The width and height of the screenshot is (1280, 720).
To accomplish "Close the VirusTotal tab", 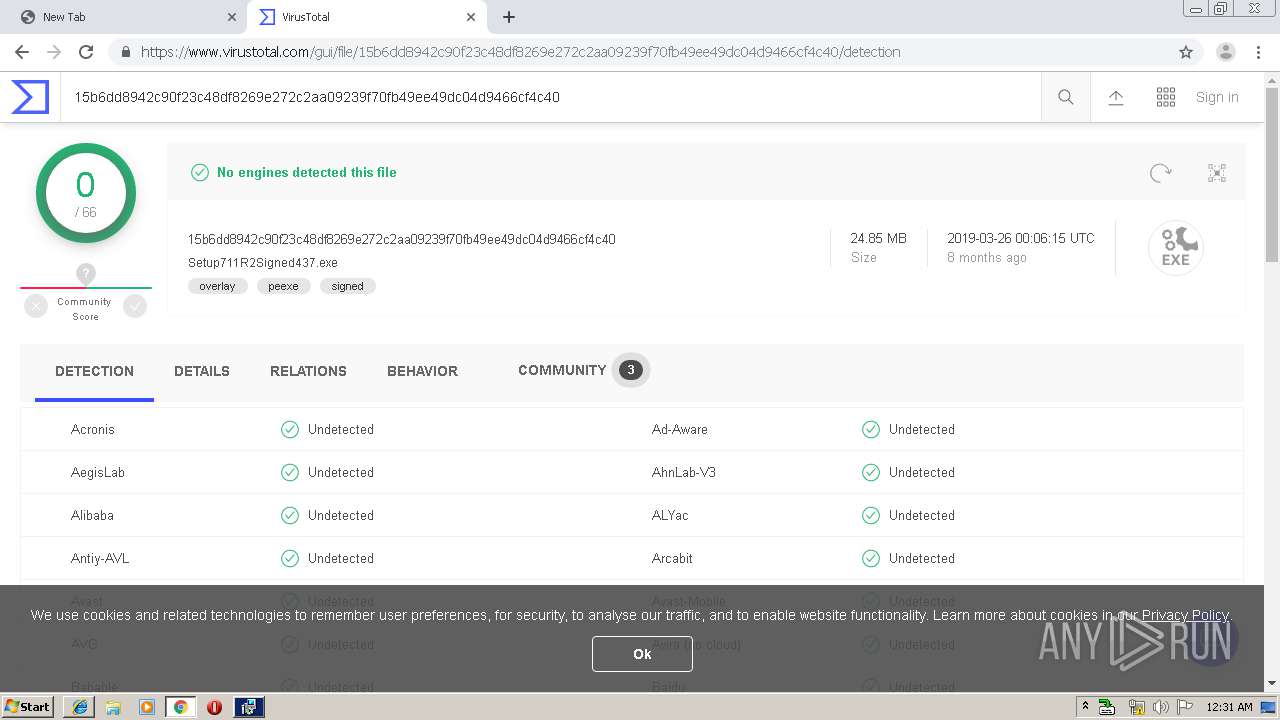I will 471,17.
